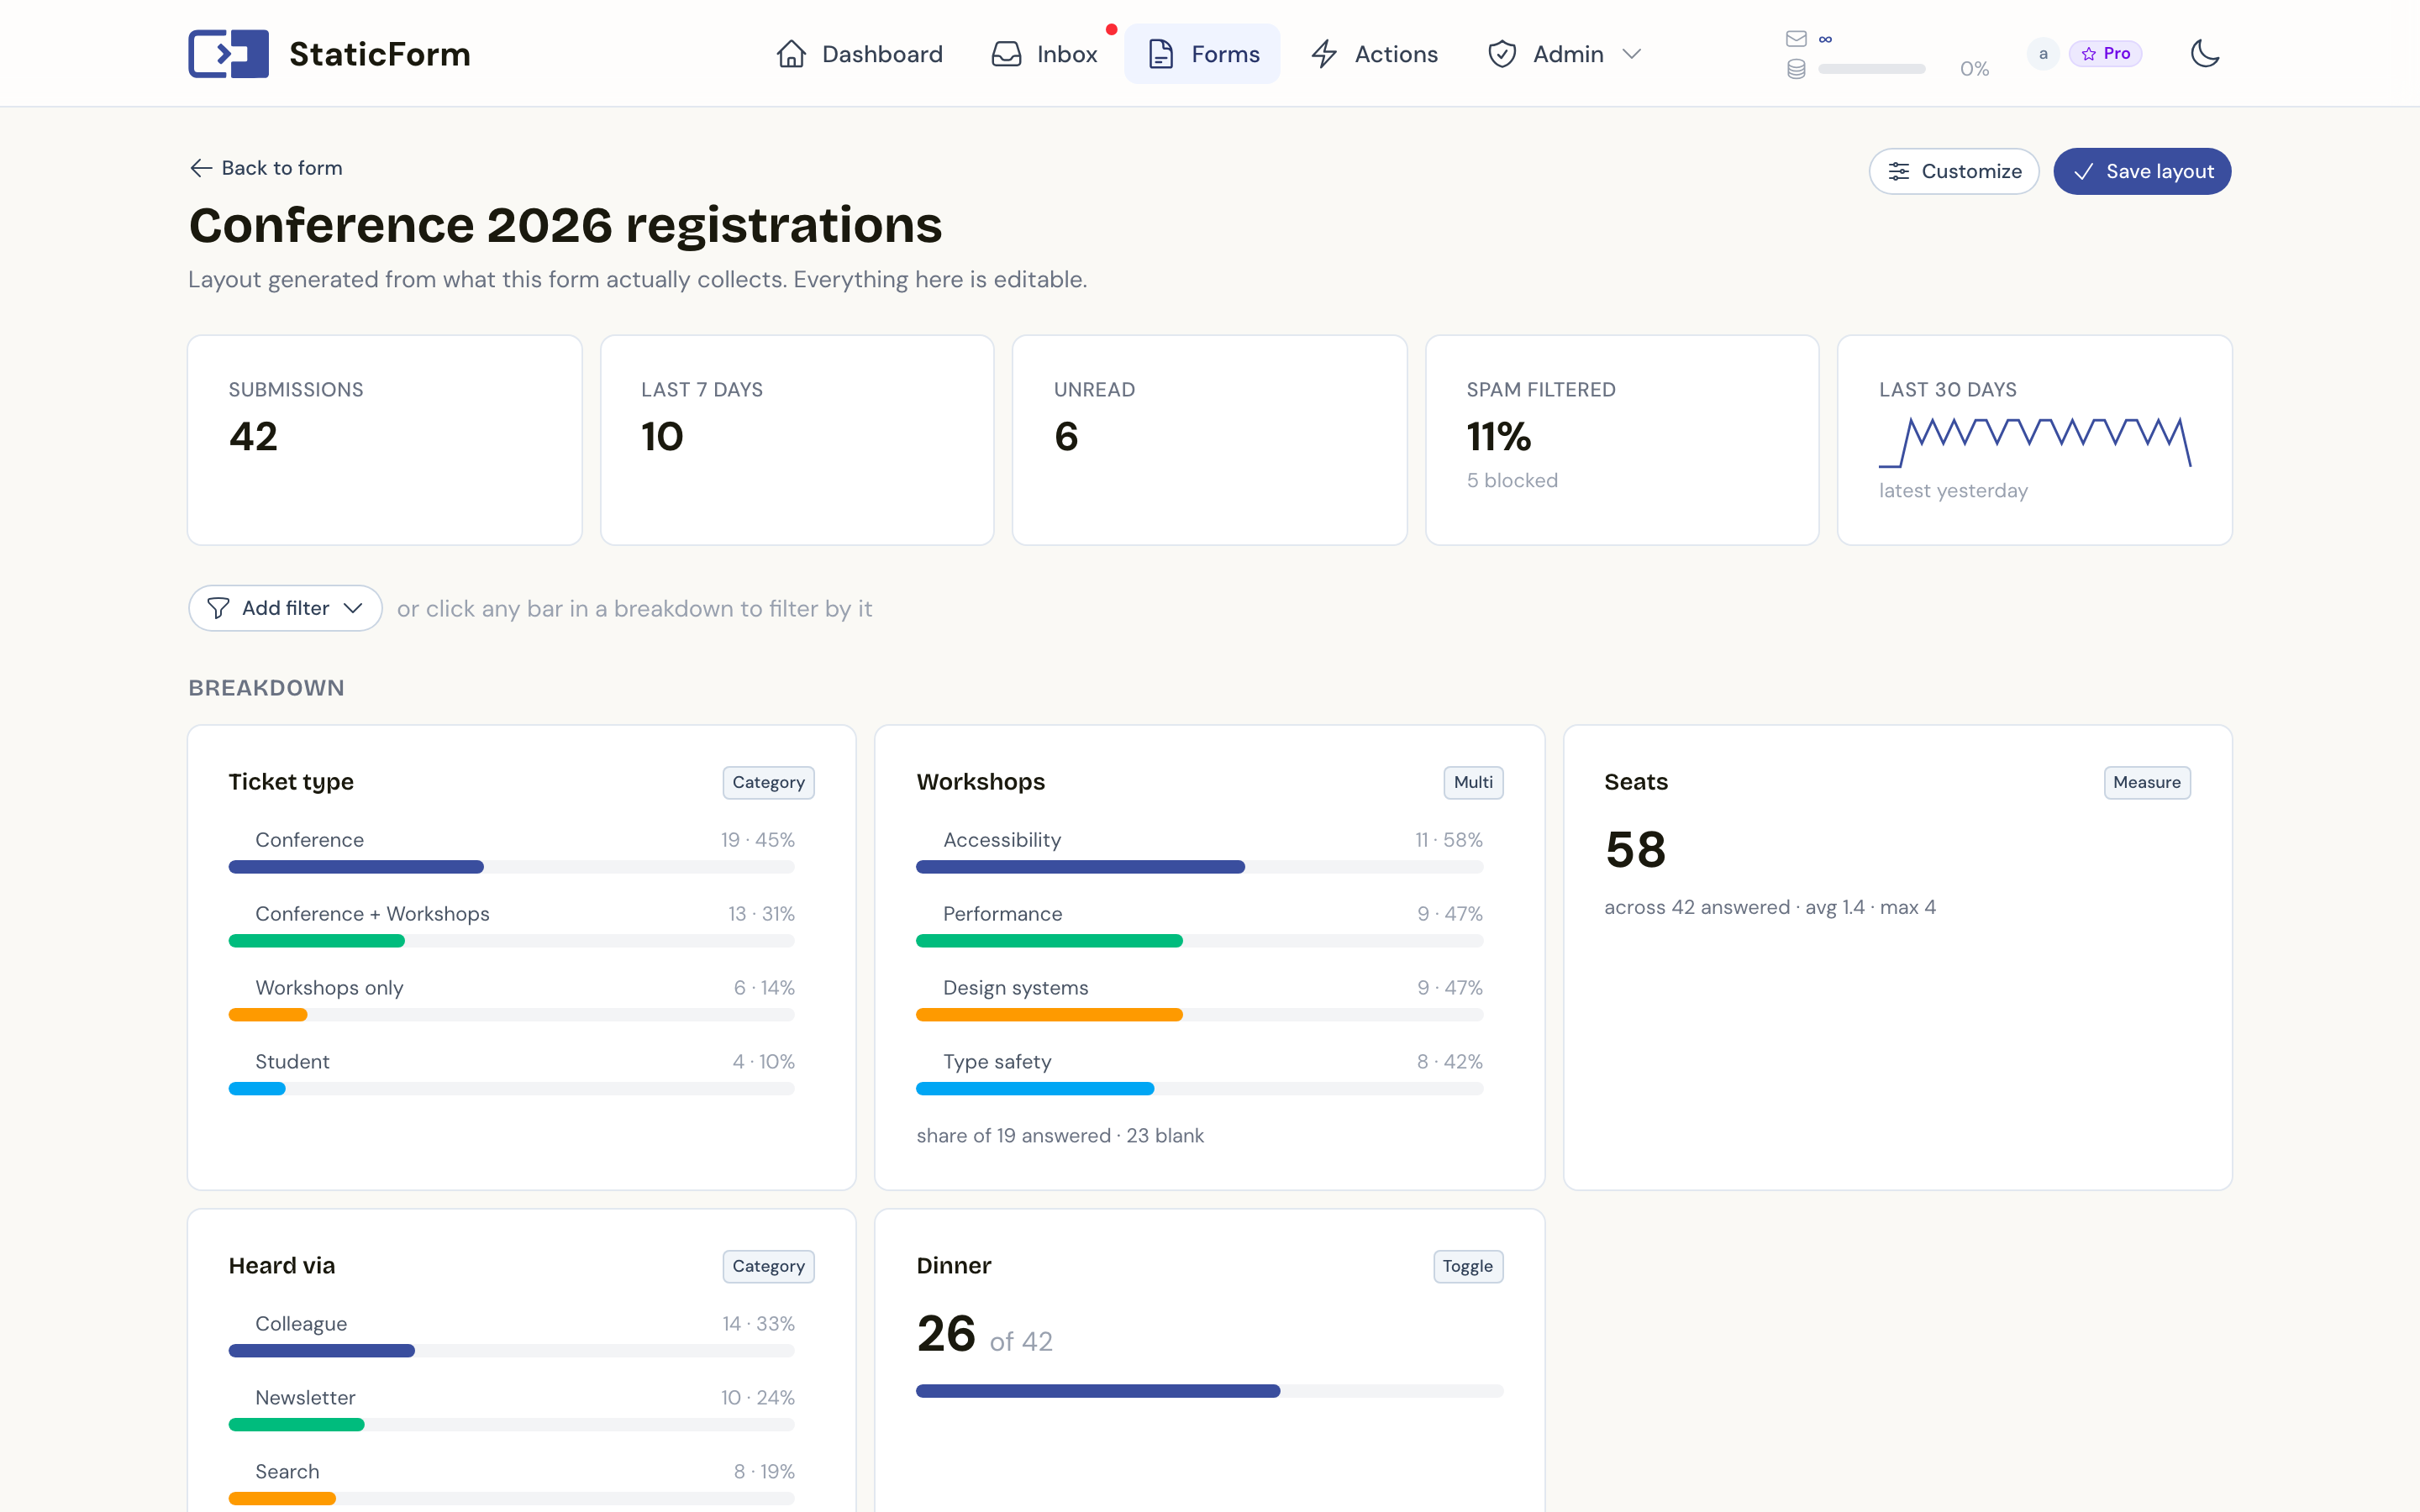Click the '5 blocked' text
The width and height of the screenshot is (2420, 1512).
point(1512,480)
